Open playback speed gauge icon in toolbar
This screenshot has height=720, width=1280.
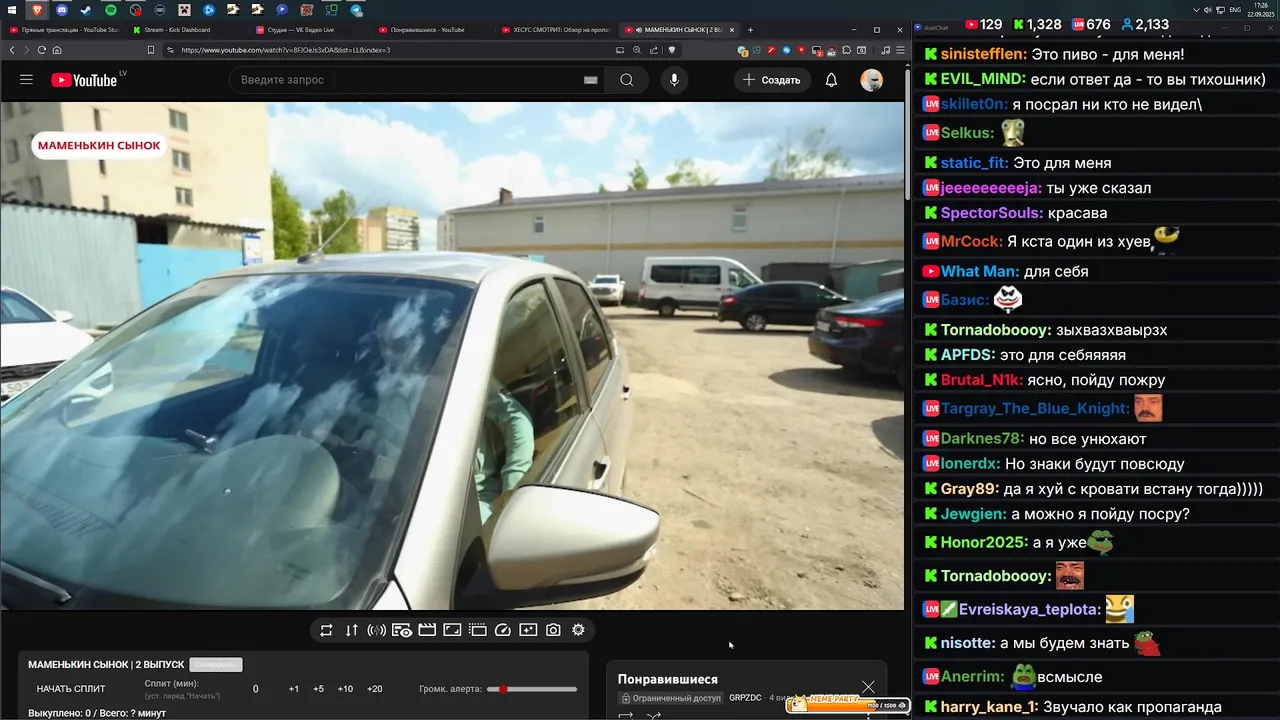point(503,630)
